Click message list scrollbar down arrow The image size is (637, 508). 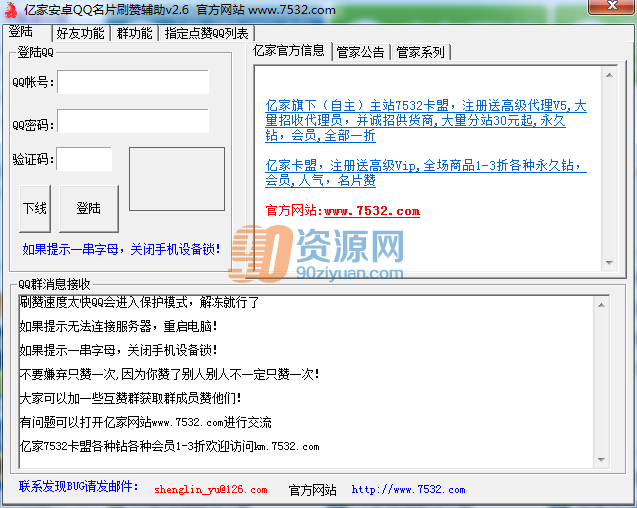[x=601, y=460]
